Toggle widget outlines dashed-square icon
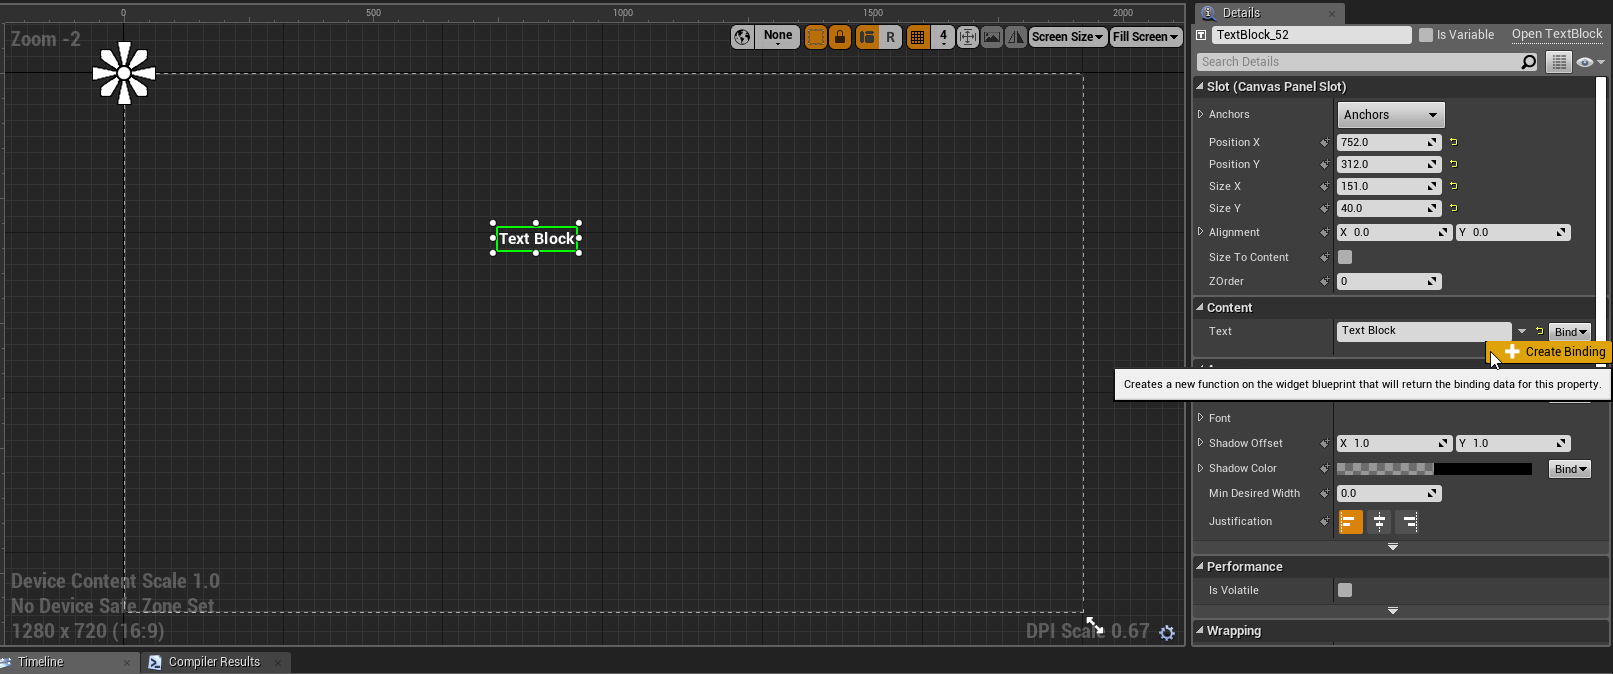The width and height of the screenshot is (1613, 674). [816, 37]
